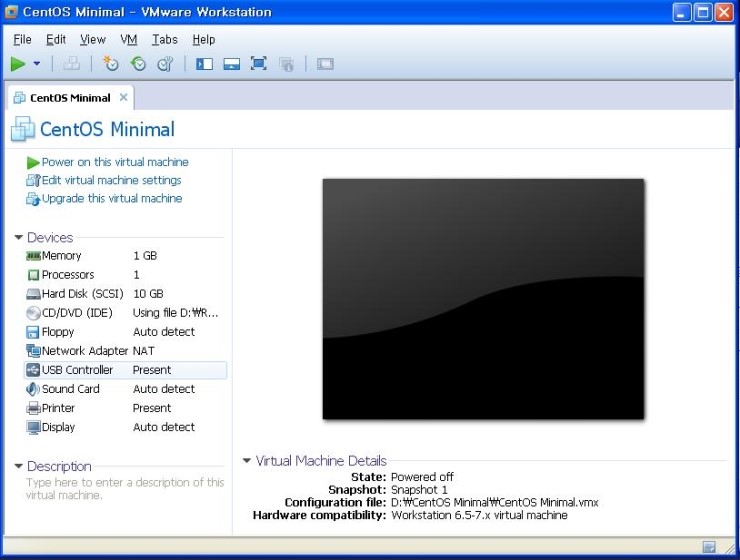The height and width of the screenshot is (560, 740).
Task: Click the revert to snapshot icon
Action: tap(138, 64)
